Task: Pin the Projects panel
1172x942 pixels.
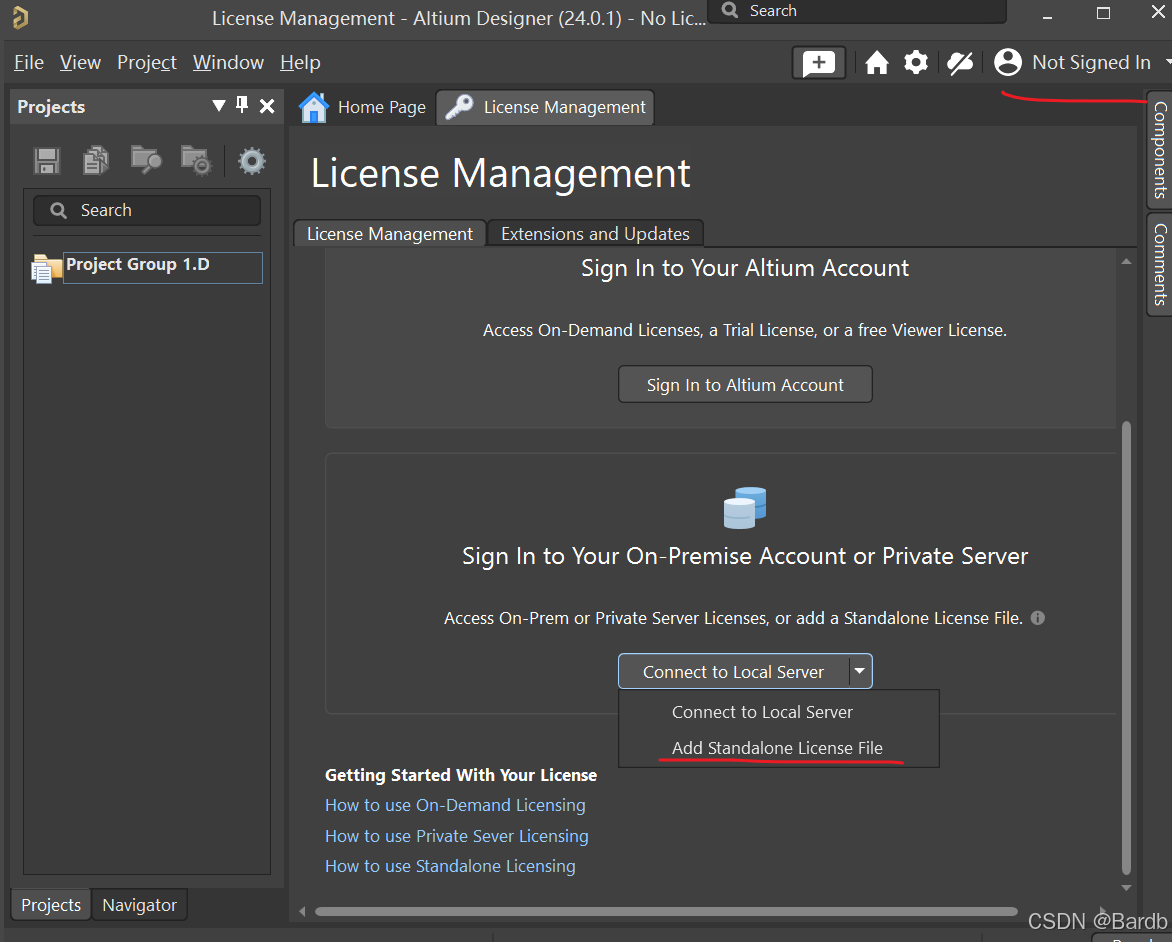Action: [241, 105]
